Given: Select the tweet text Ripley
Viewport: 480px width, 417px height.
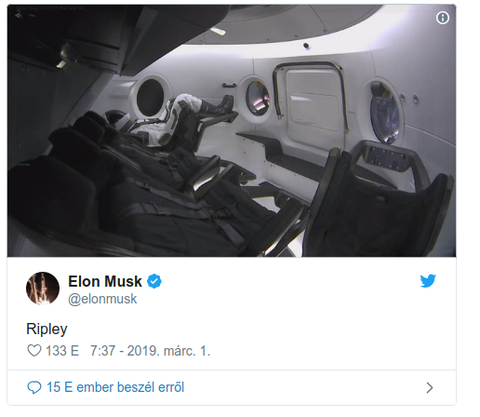Looking at the screenshot, I should (x=47, y=329).
